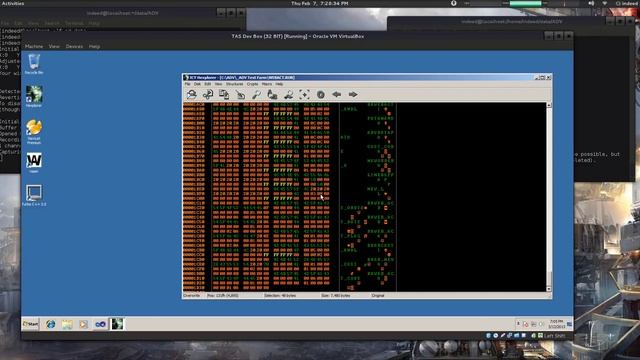This screenshot has height=360, width=640.
Task: Click the Windows Start button
Action: (31, 324)
